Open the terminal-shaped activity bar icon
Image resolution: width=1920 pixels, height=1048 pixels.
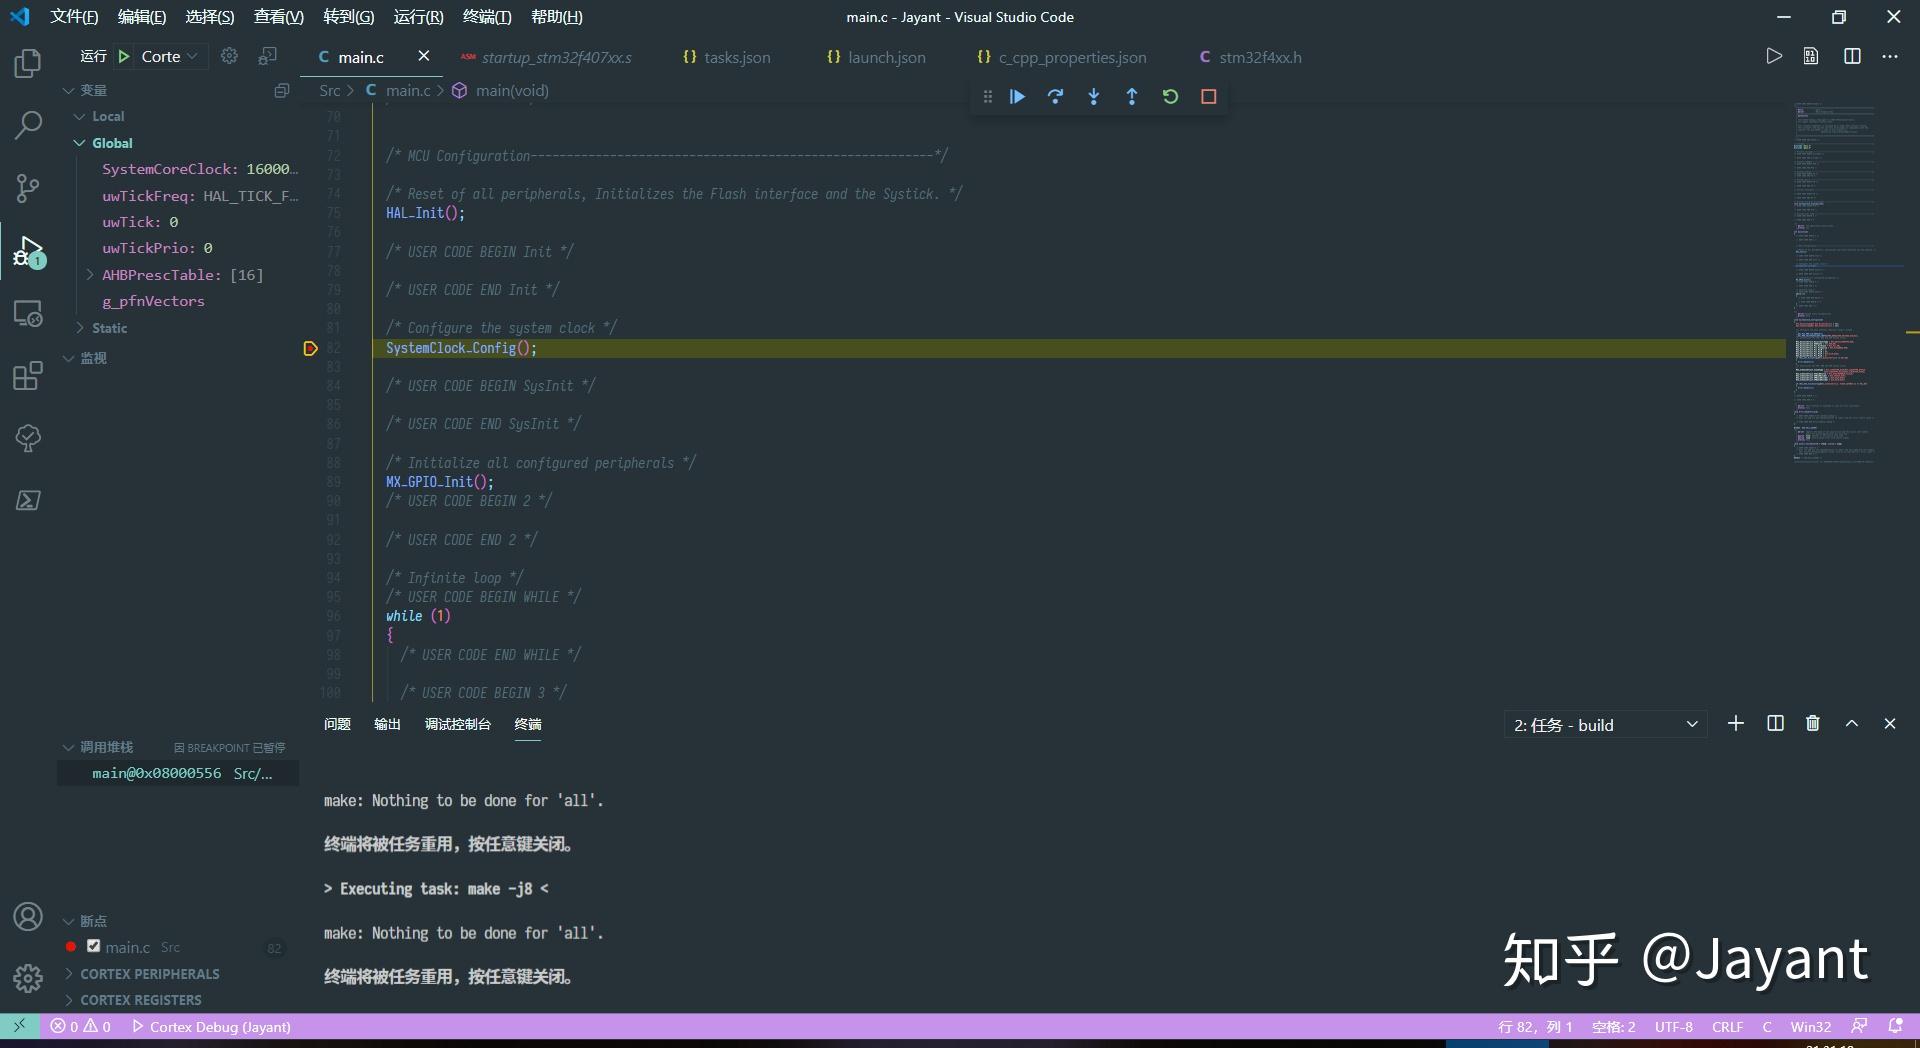tap(28, 500)
